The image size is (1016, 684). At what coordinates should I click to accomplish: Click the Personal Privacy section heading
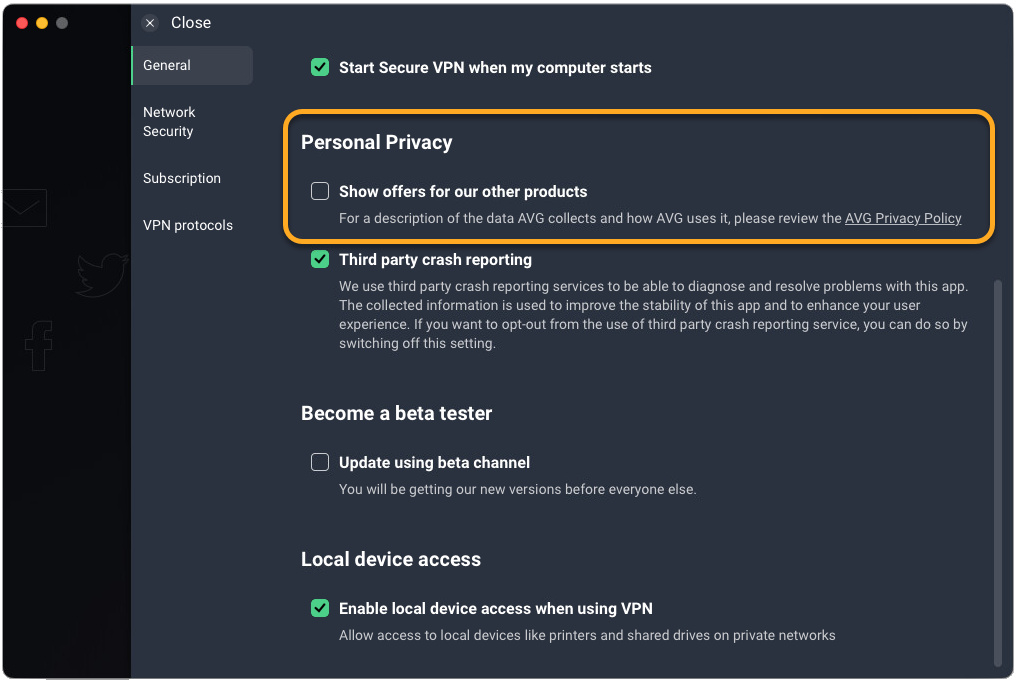pyautogui.click(x=377, y=142)
